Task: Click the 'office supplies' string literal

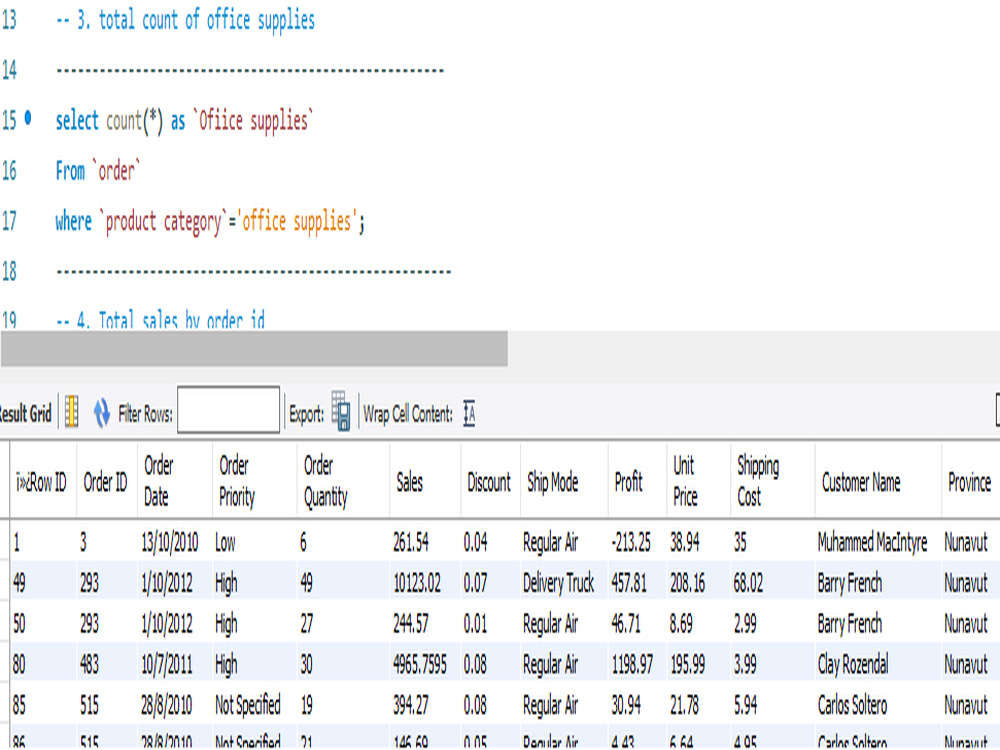Action: point(297,221)
